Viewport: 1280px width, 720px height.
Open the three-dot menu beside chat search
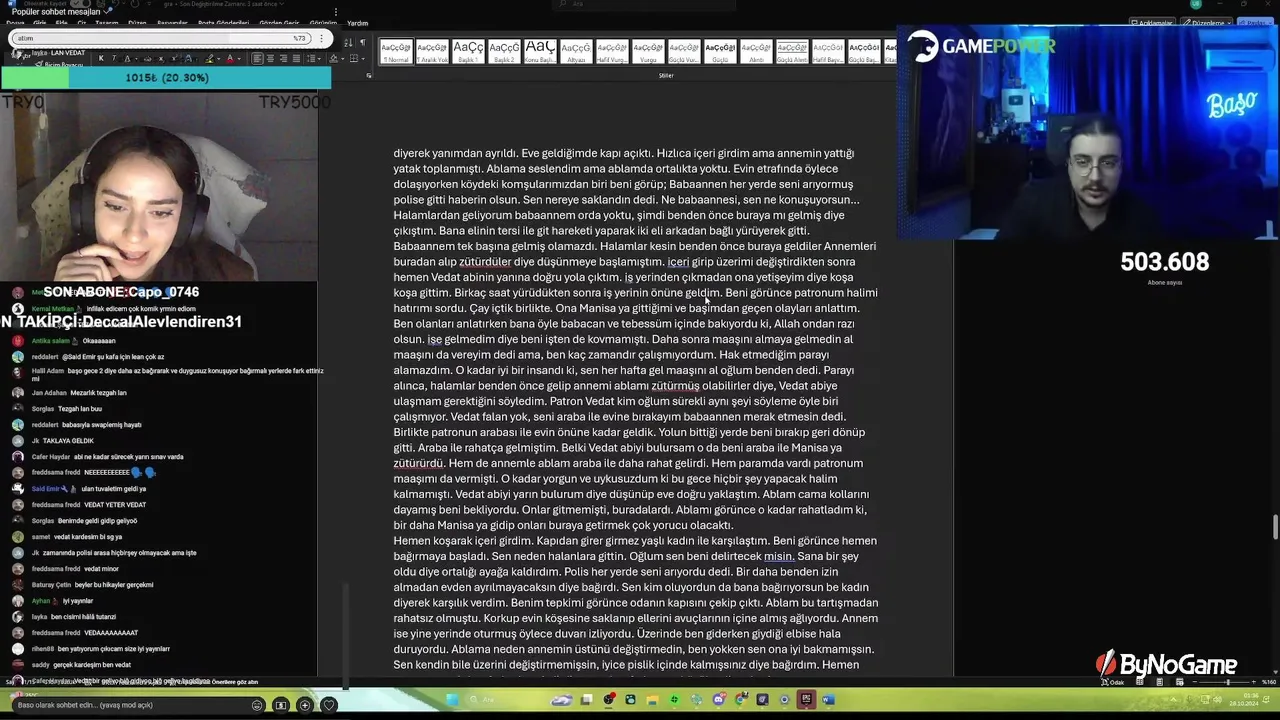pyautogui.click(x=321, y=38)
